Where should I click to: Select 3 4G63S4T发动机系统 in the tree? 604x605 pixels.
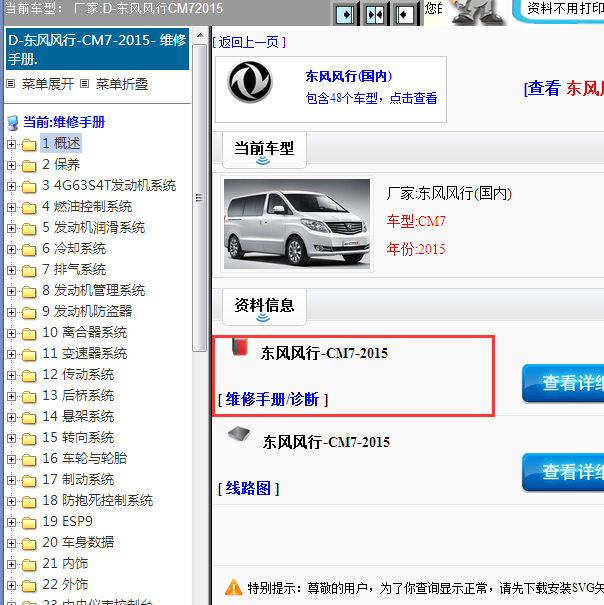109,186
